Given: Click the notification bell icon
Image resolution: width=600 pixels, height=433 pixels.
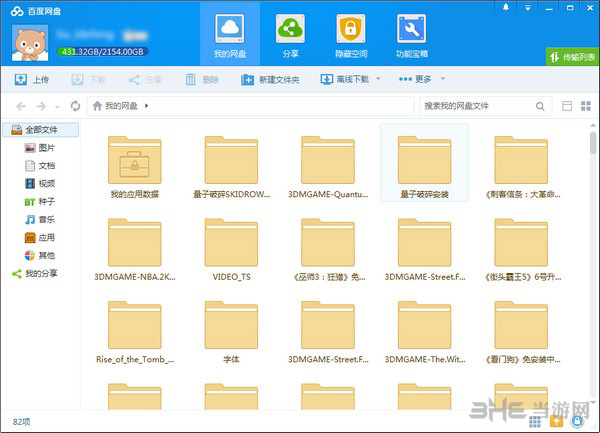Looking at the screenshot, I should pos(506,7).
